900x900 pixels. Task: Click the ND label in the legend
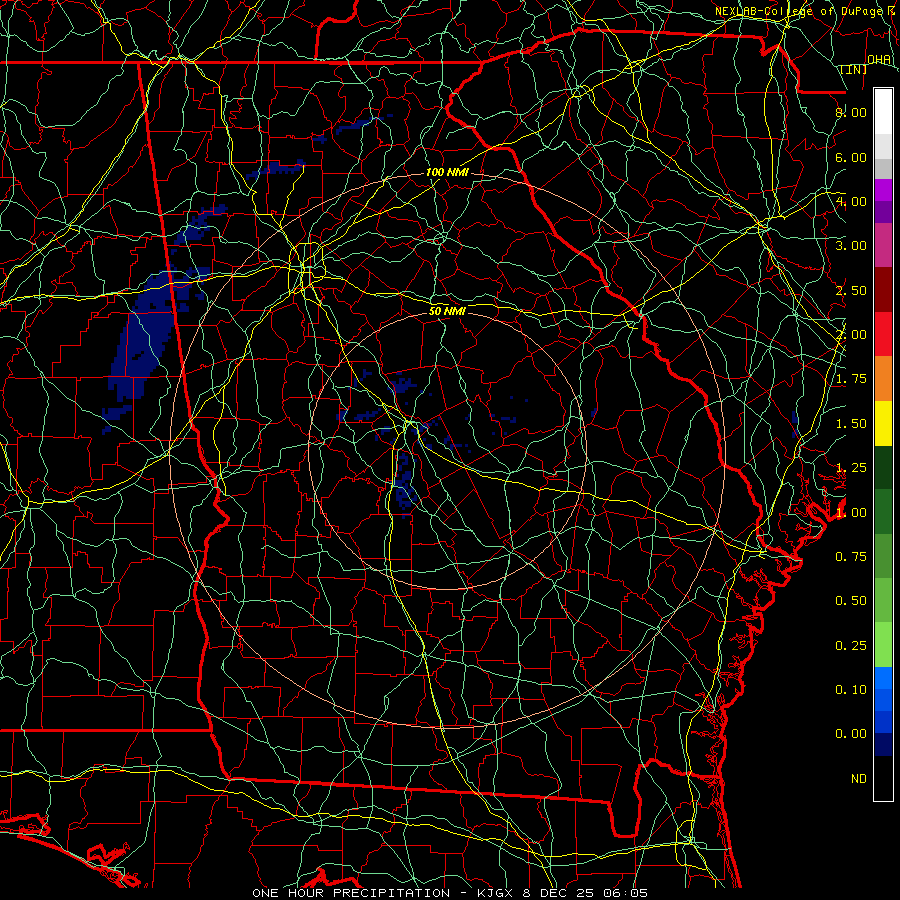coord(859,779)
